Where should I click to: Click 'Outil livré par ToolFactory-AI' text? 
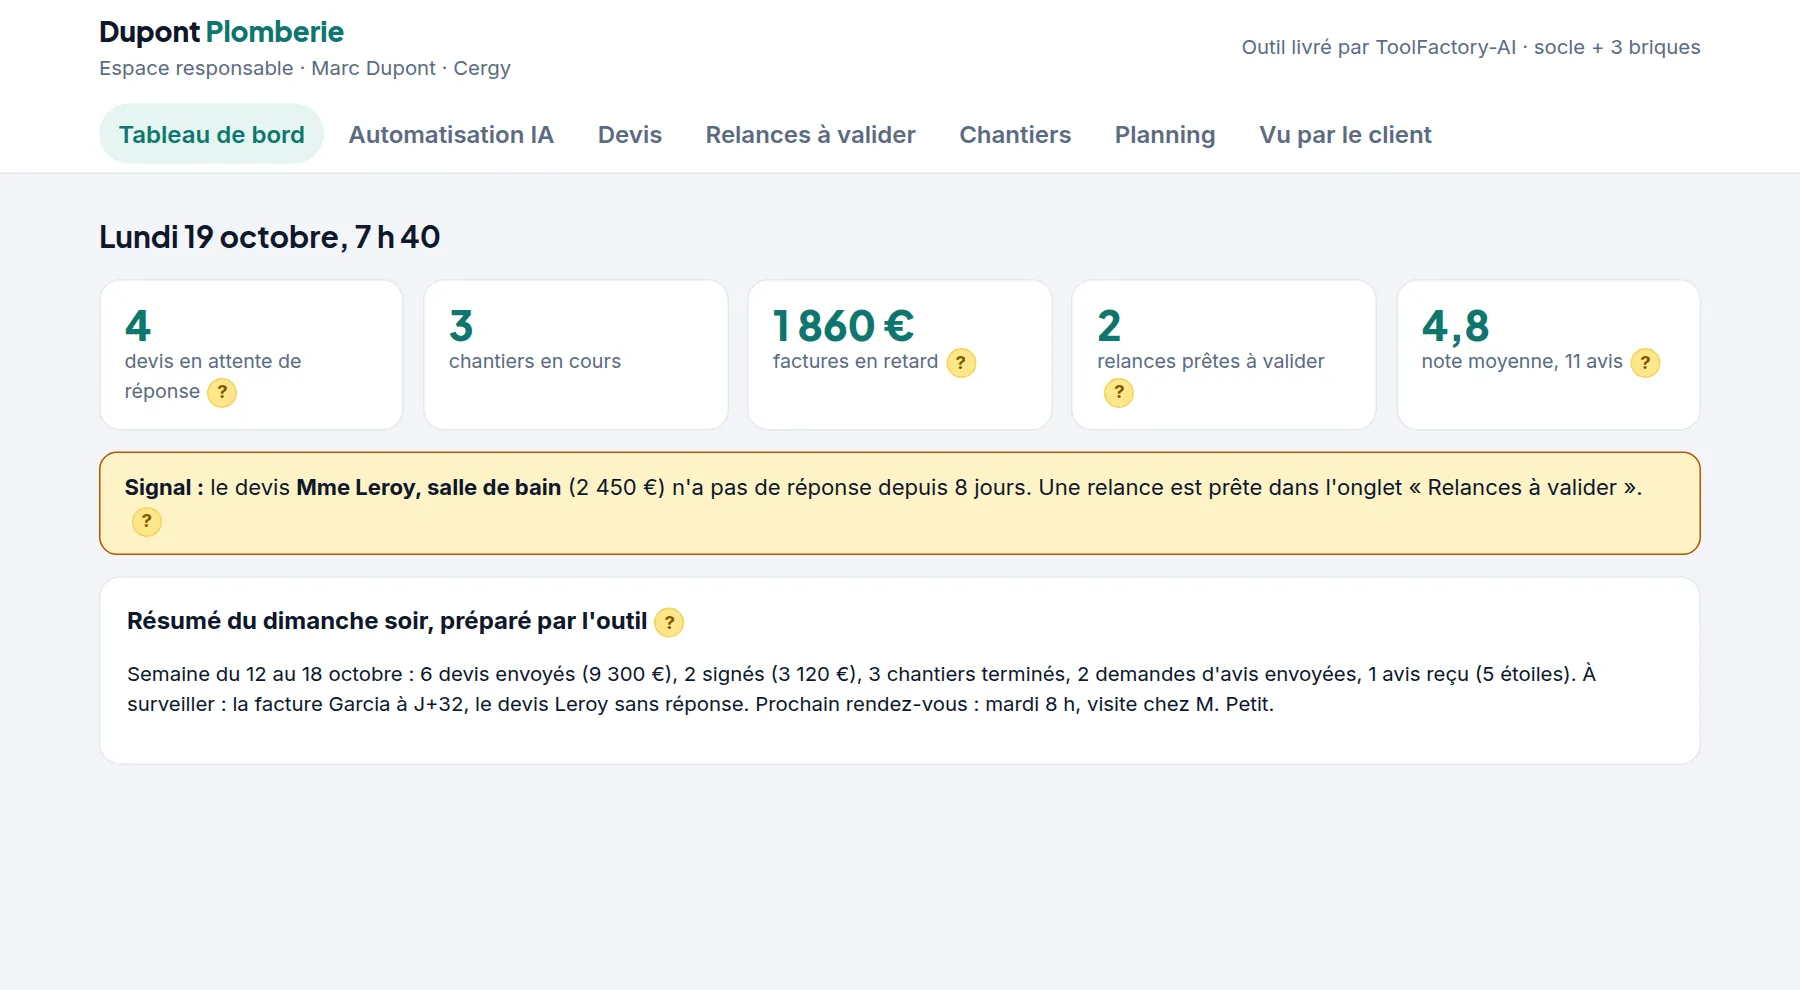(1379, 47)
